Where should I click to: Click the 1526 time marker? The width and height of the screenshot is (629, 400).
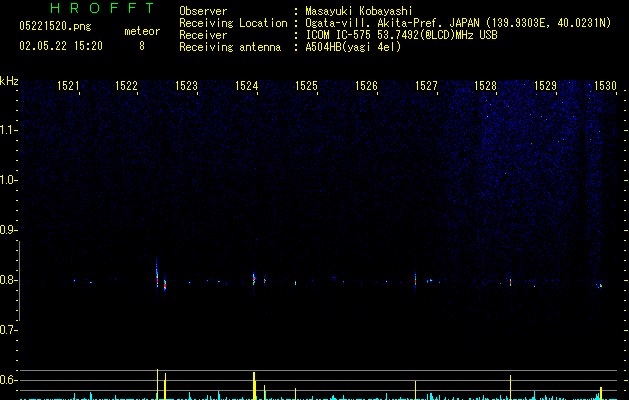[x=366, y=86]
